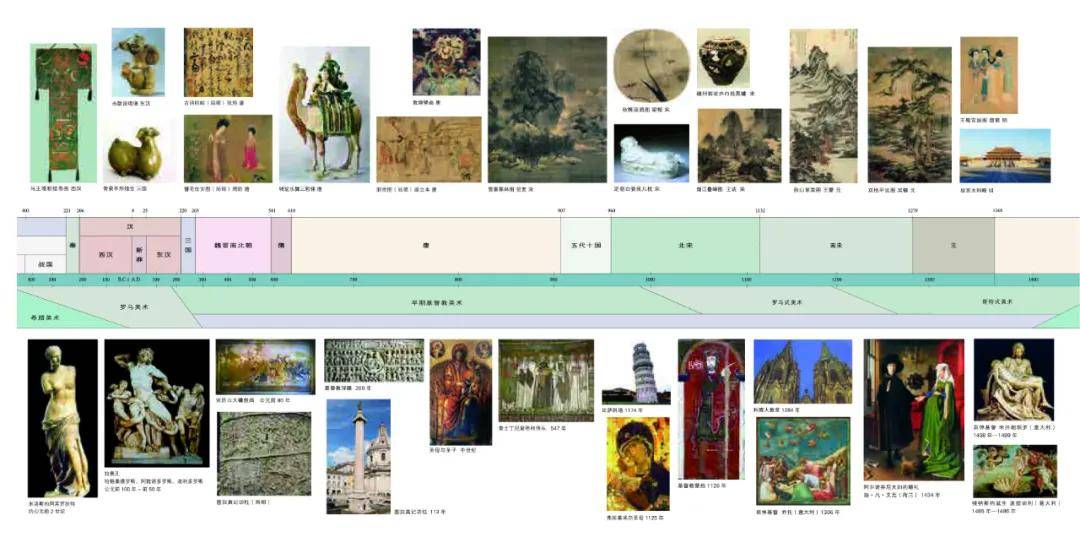Select the 五代十国 period block
The image size is (1080, 548).
click(586, 246)
